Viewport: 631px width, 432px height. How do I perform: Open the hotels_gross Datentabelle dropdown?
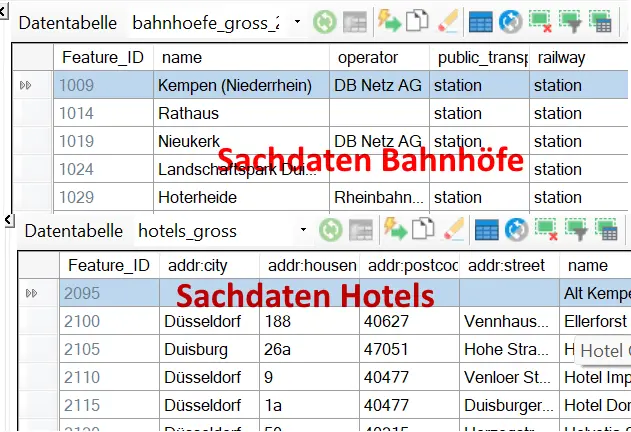pyautogui.click(x=302, y=231)
